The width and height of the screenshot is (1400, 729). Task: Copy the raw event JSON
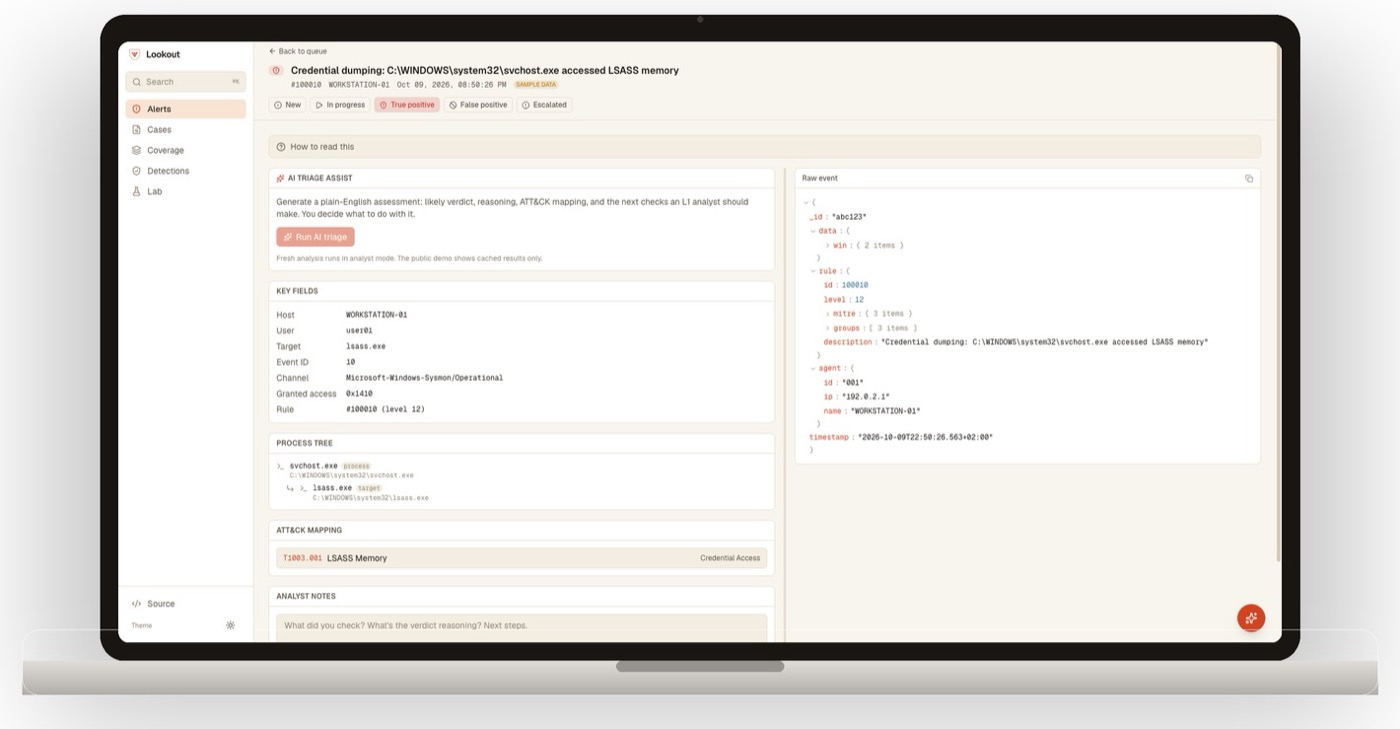pos(1249,179)
